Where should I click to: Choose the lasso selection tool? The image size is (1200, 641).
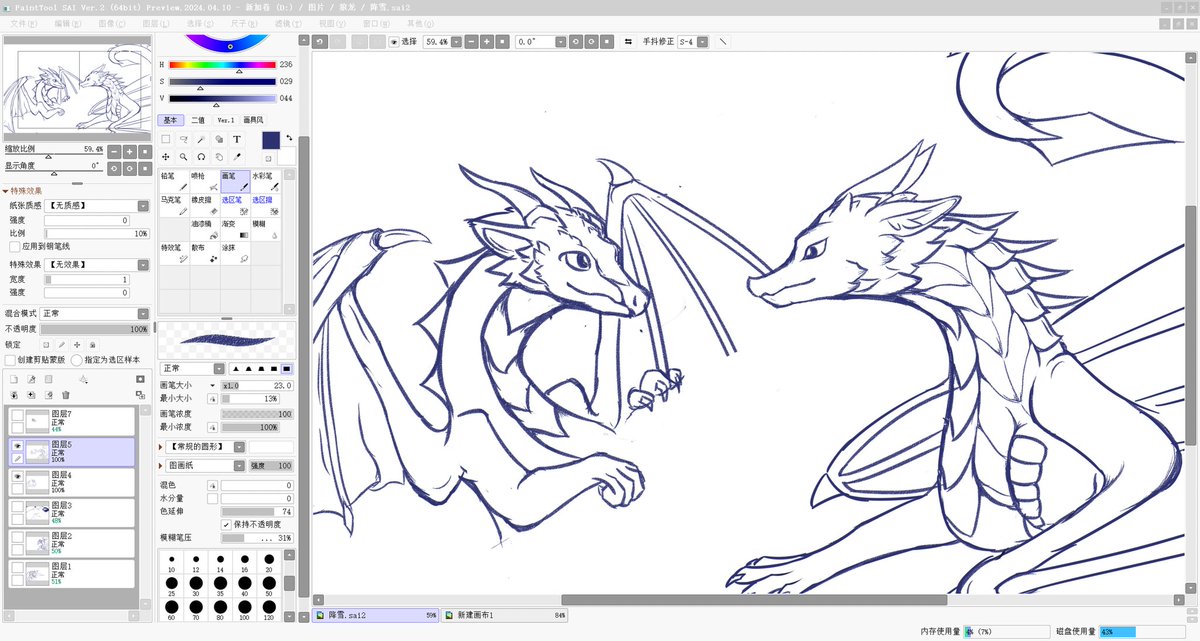tap(184, 140)
